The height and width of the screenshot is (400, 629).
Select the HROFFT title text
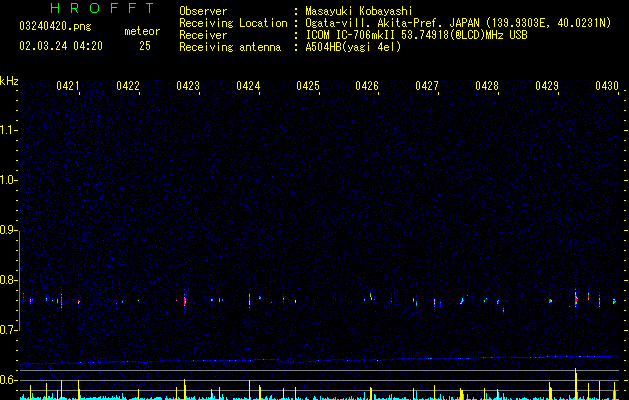[x=103, y=8]
